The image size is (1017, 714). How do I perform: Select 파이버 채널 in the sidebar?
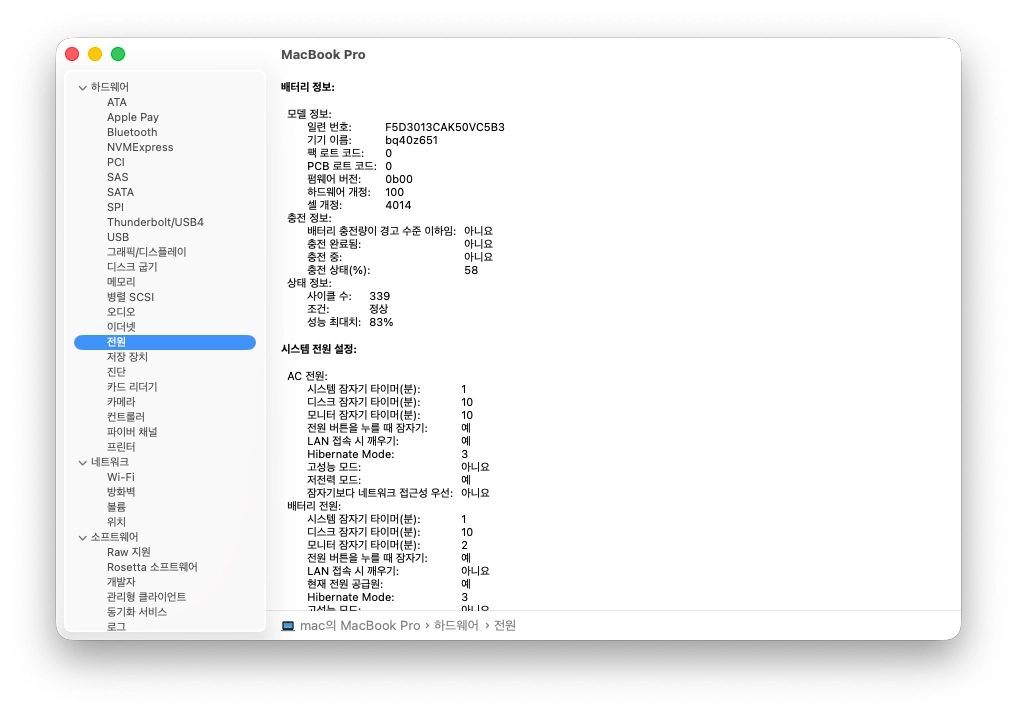pos(132,432)
